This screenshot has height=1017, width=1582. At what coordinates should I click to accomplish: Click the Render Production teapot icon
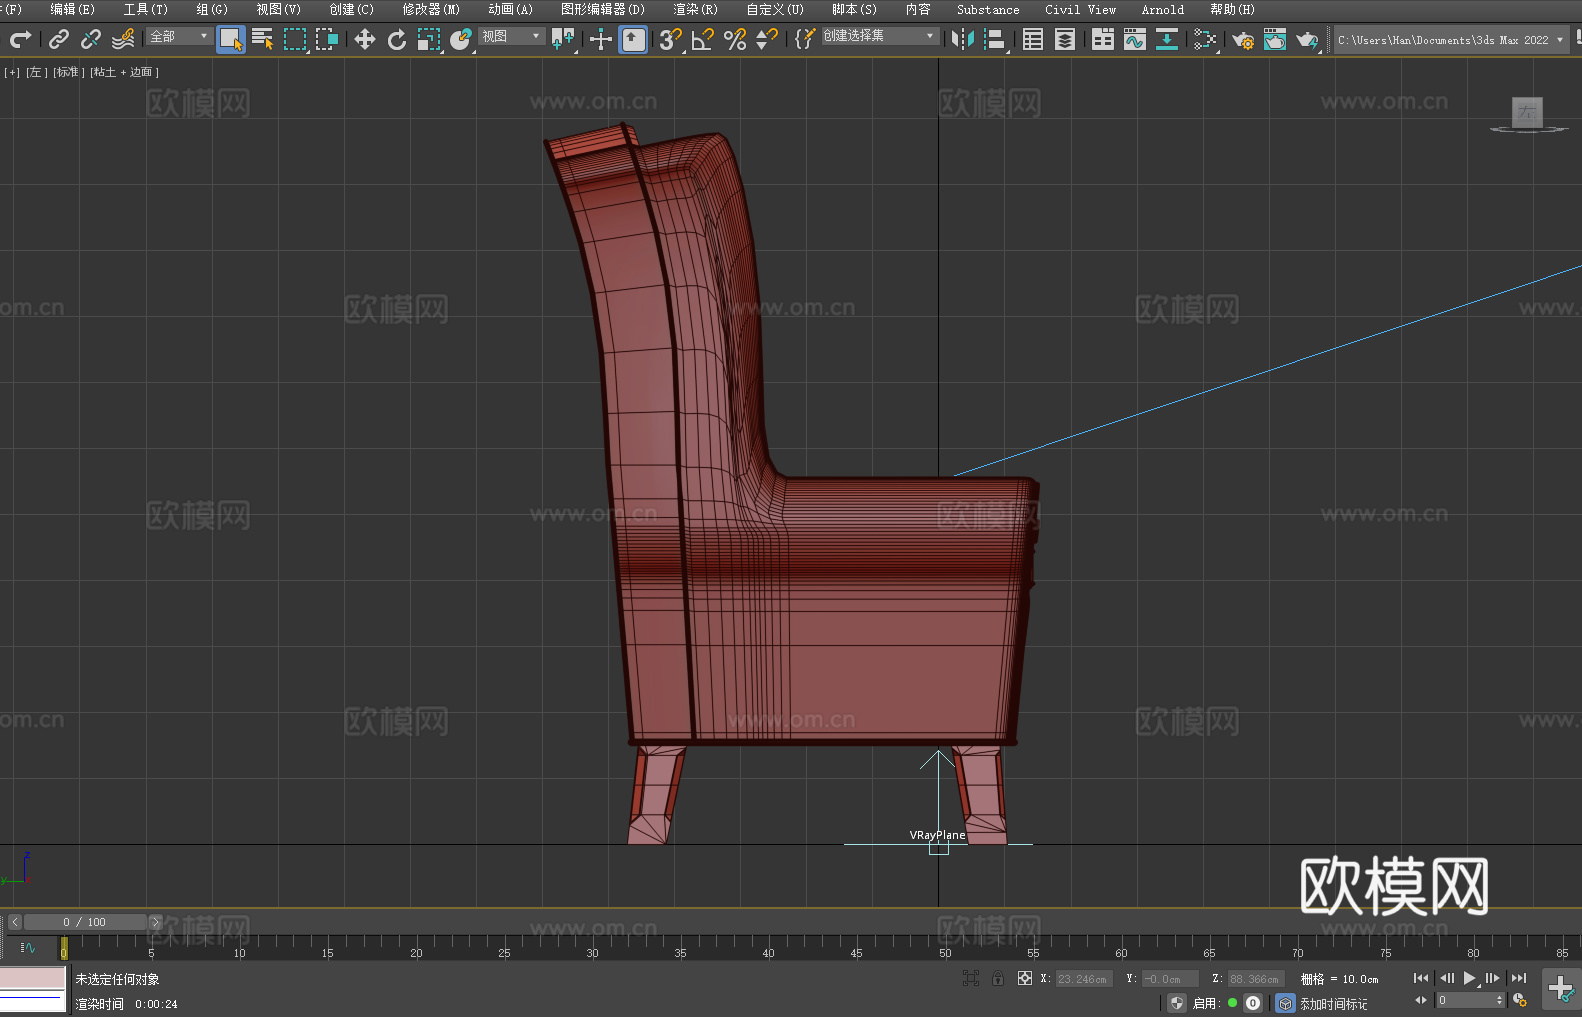[x=1307, y=39]
